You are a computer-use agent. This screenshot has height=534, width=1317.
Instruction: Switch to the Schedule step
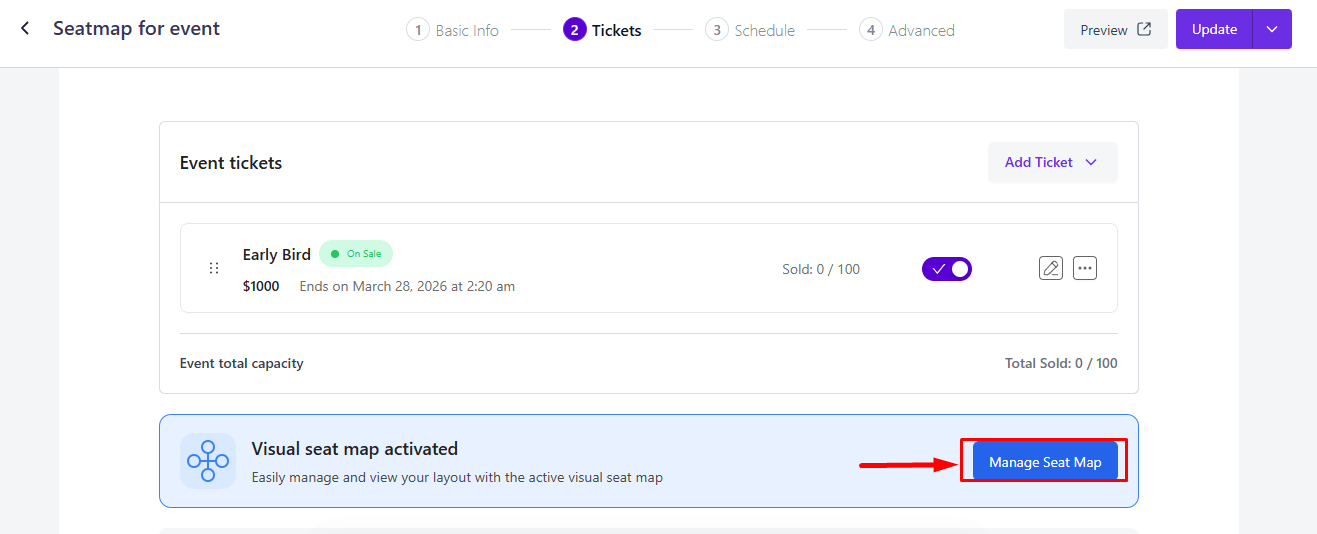pyautogui.click(x=750, y=30)
